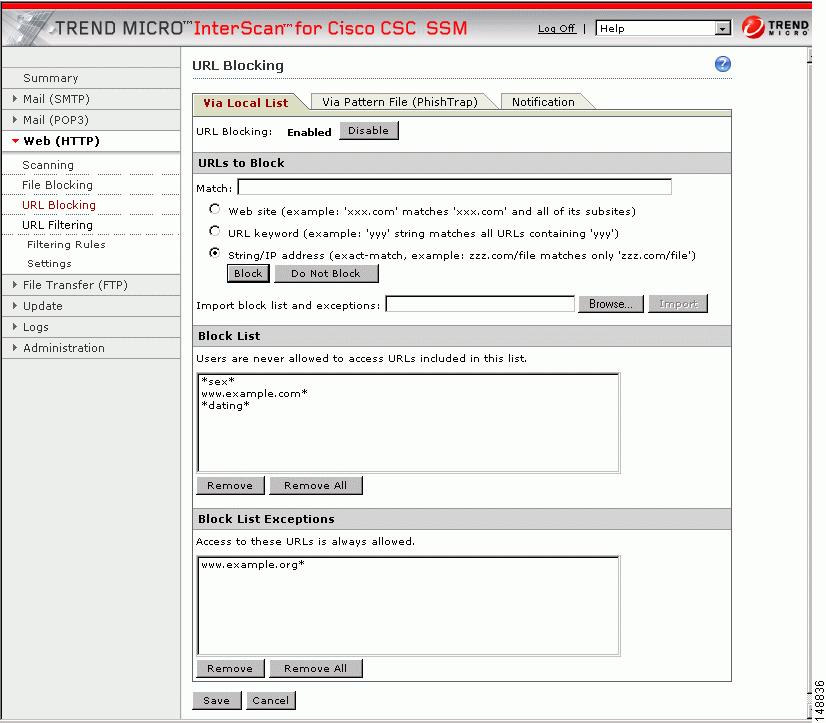The height and width of the screenshot is (723, 826).
Task: Click the Disable URL blocking button
Action: pos(369,131)
